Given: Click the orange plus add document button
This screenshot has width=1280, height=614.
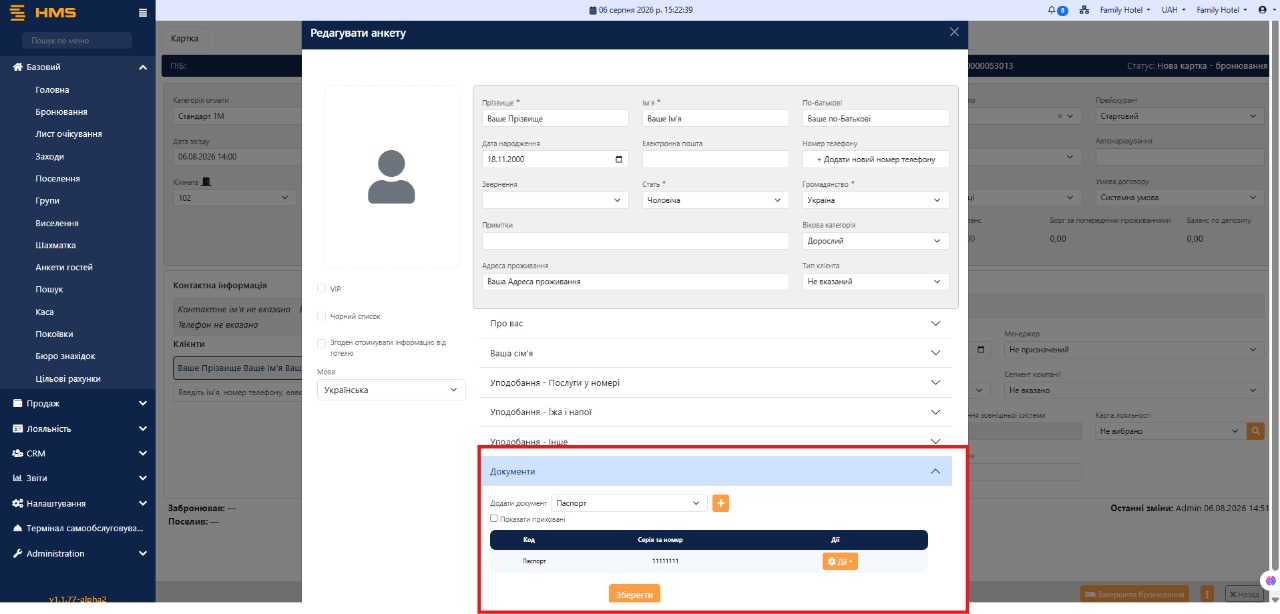Looking at the screenshot, I should point(721,503).
